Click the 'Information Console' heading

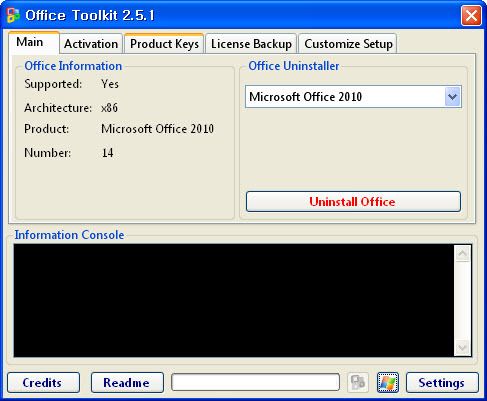coord(69,235)
